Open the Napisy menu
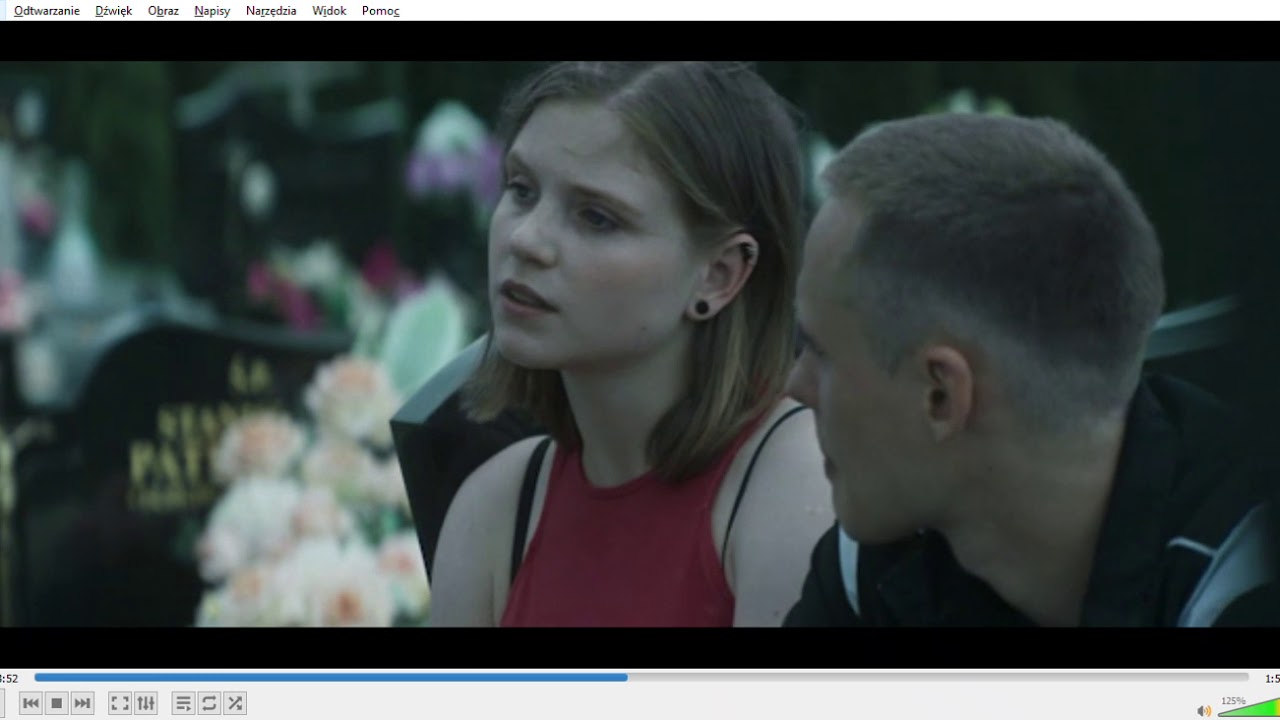The height and width of the screenshot is (720, 1280). [212, 11]
